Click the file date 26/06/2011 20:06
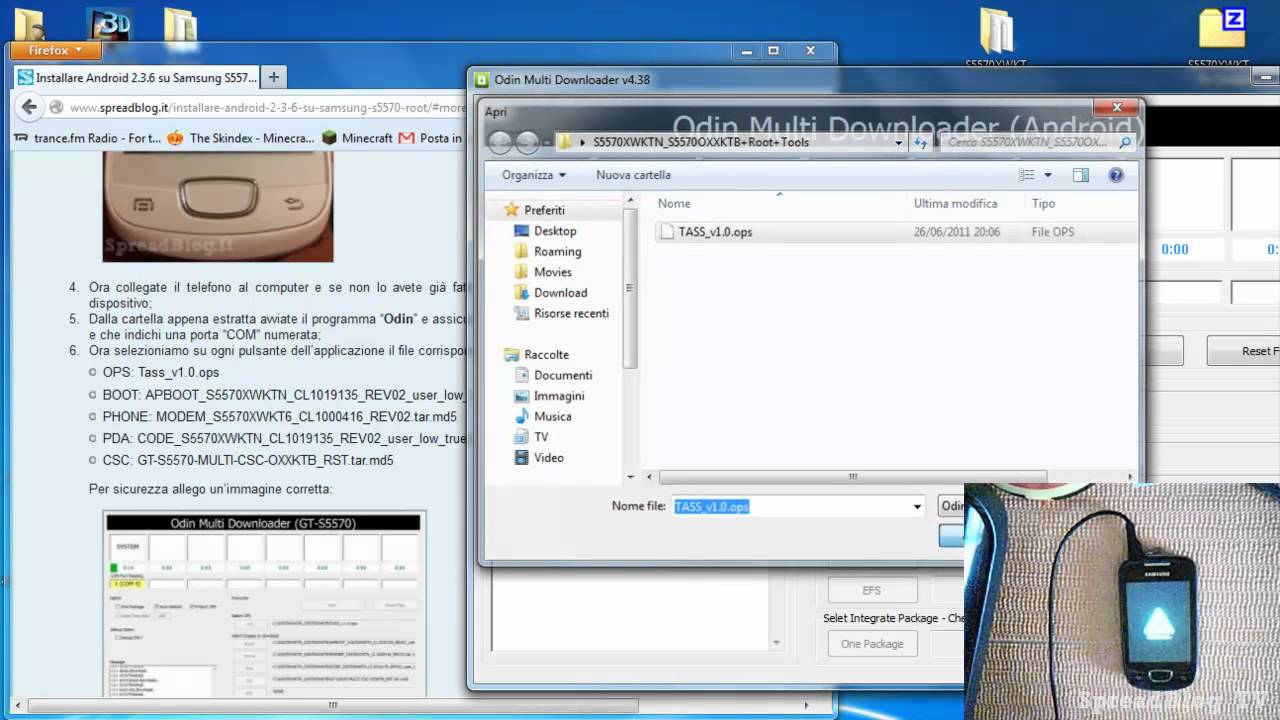The width and height of the screenshot is (1280, 720). (956, 232)
